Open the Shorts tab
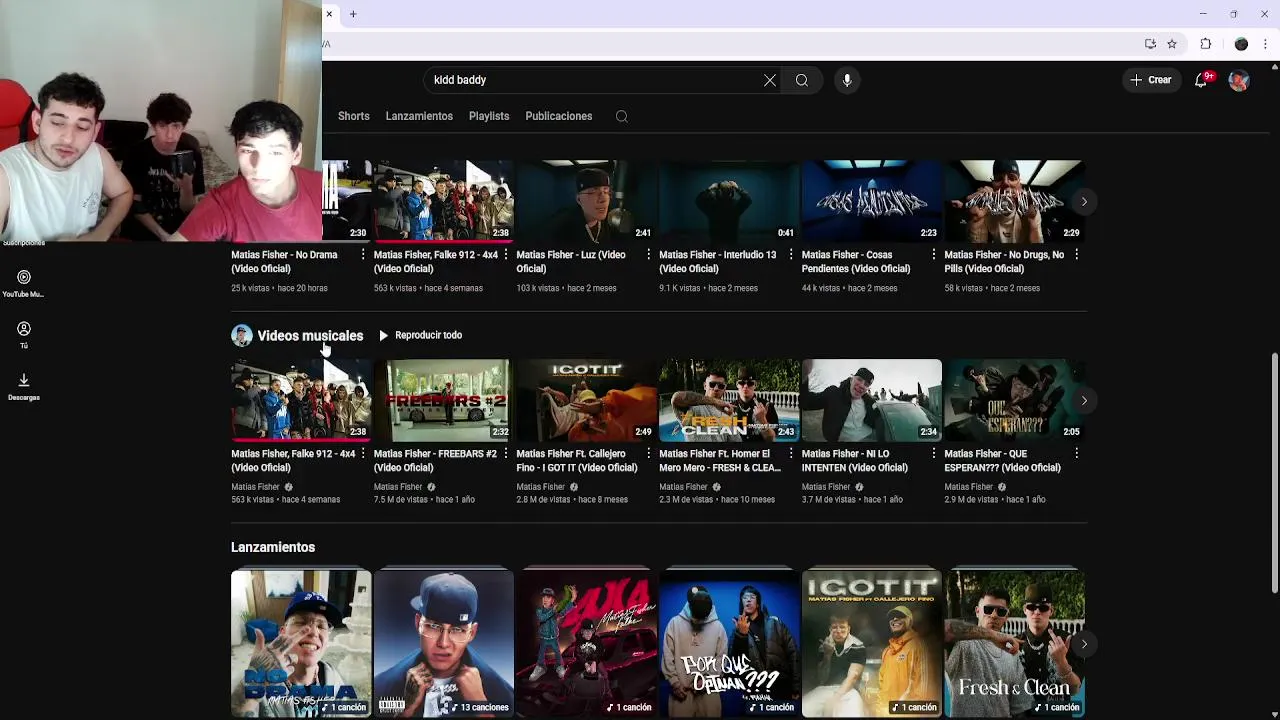The height and width of the screenshot is (720, 1280). [x=353, y=116]
